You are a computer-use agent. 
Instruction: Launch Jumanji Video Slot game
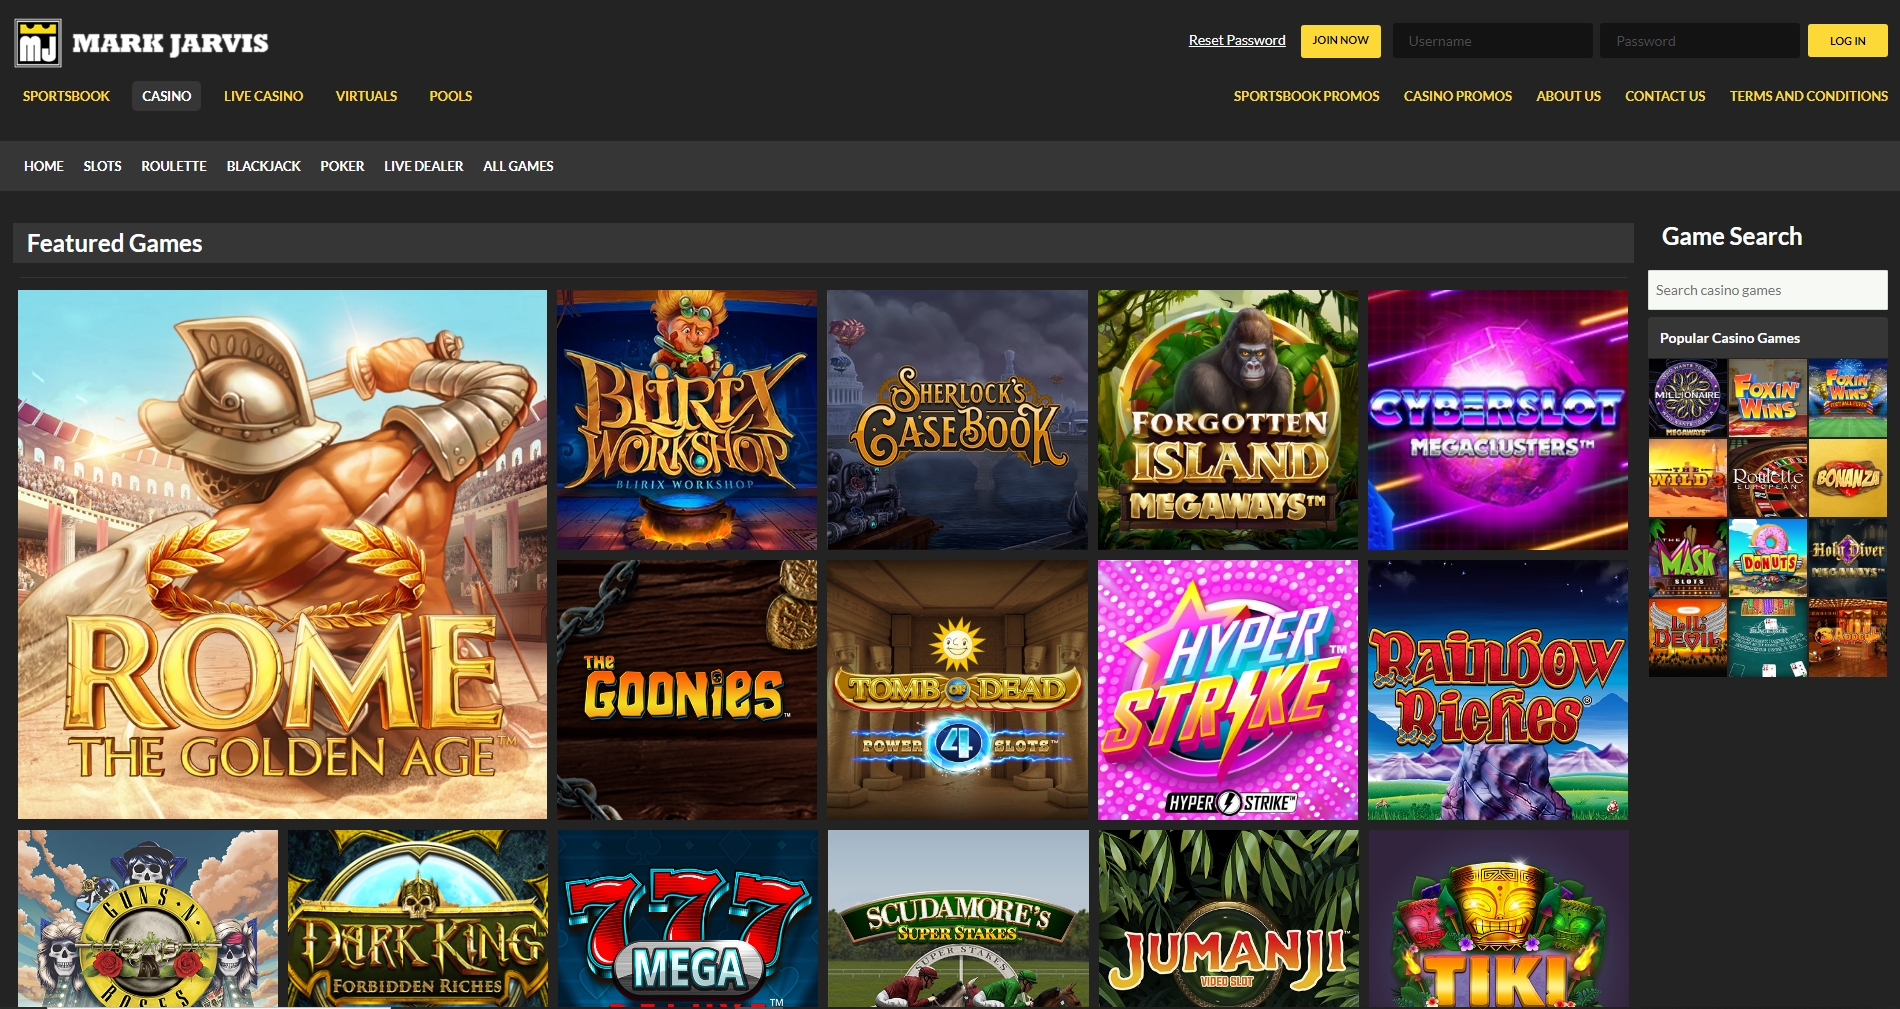pyautogui.click(x=1229, y=918)
